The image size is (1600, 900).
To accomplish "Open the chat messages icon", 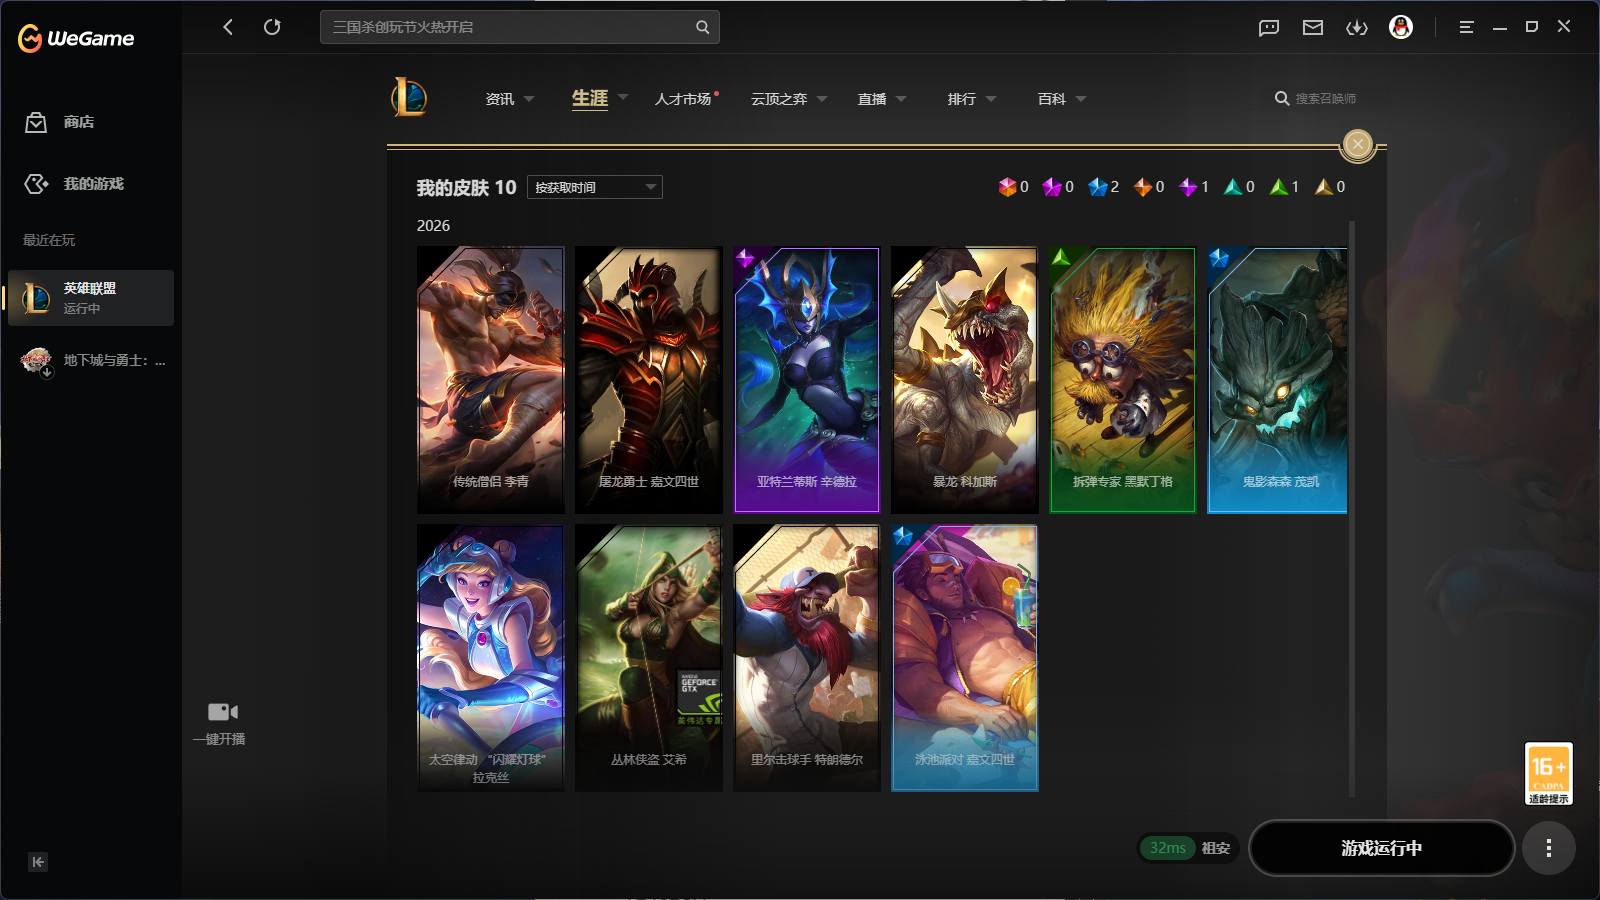I will [x=1269, y=28].
